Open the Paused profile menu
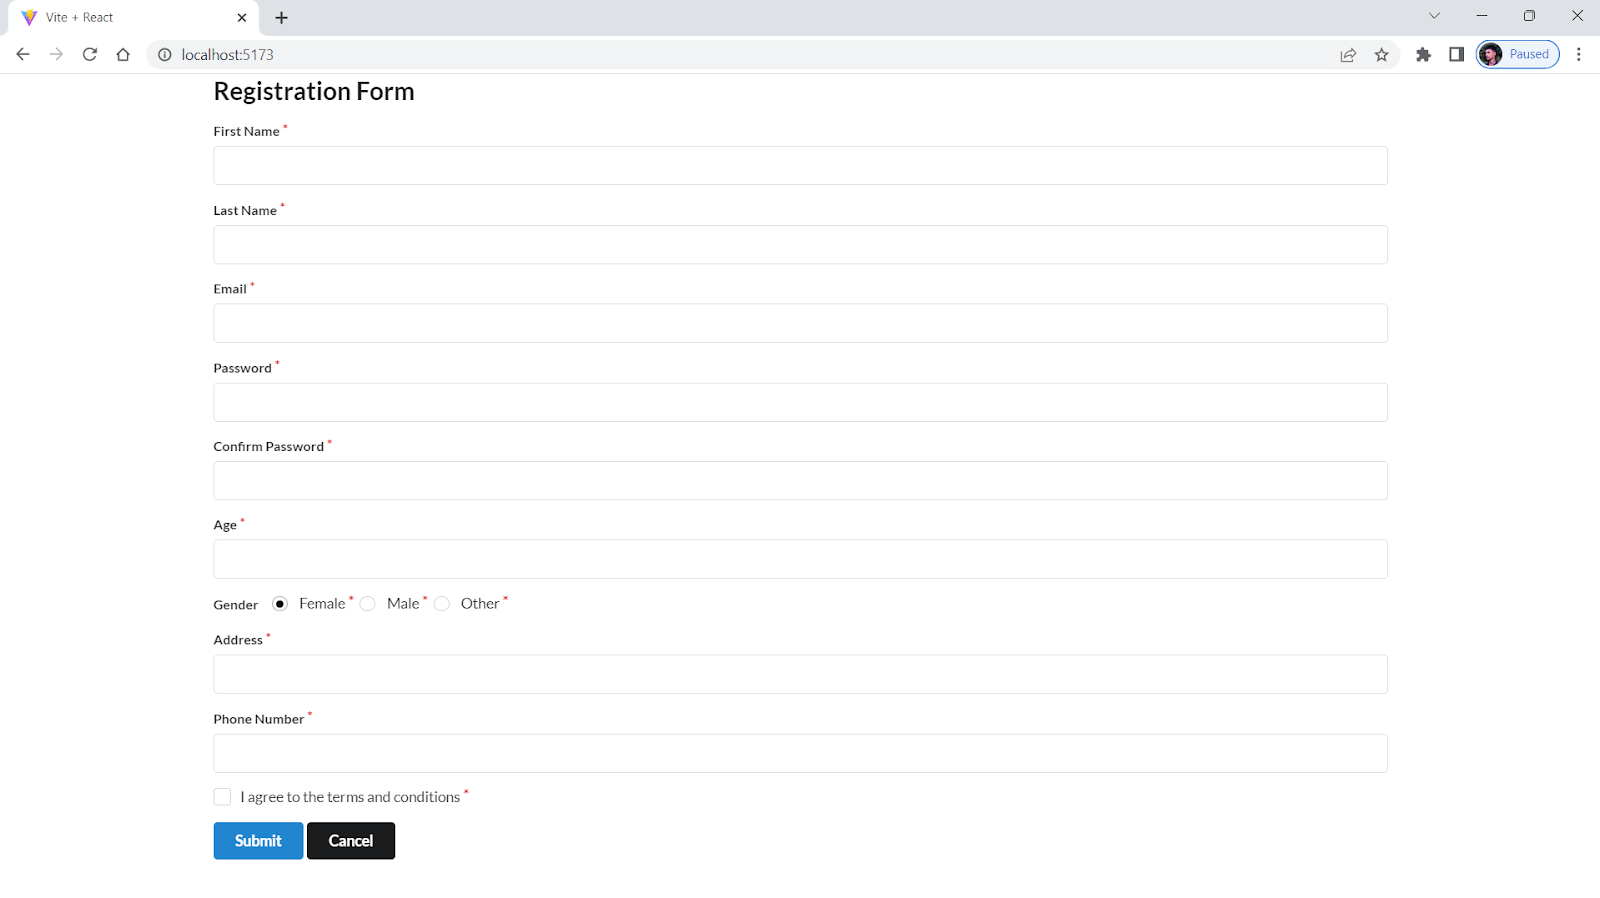This screenshot has width=1600, height=898. (x=1517, y=55)
